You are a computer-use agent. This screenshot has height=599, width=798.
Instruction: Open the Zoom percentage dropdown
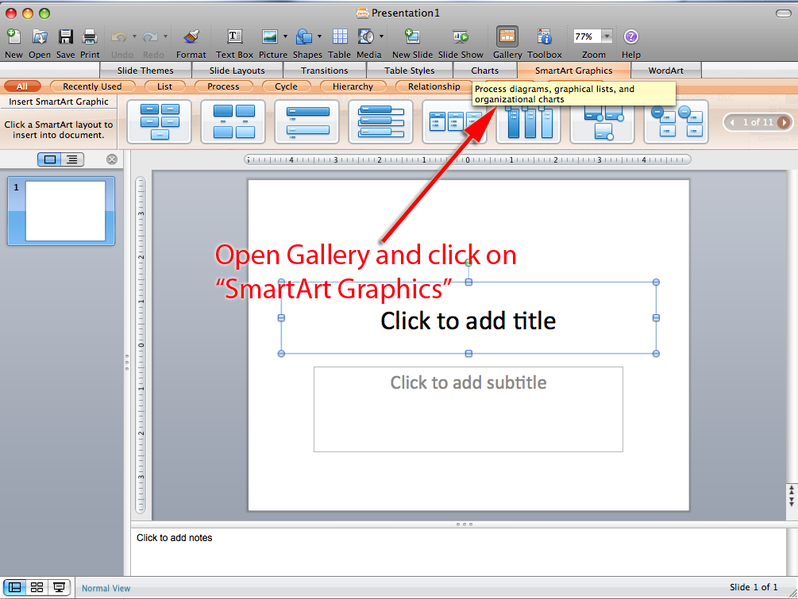coord(607,36)
